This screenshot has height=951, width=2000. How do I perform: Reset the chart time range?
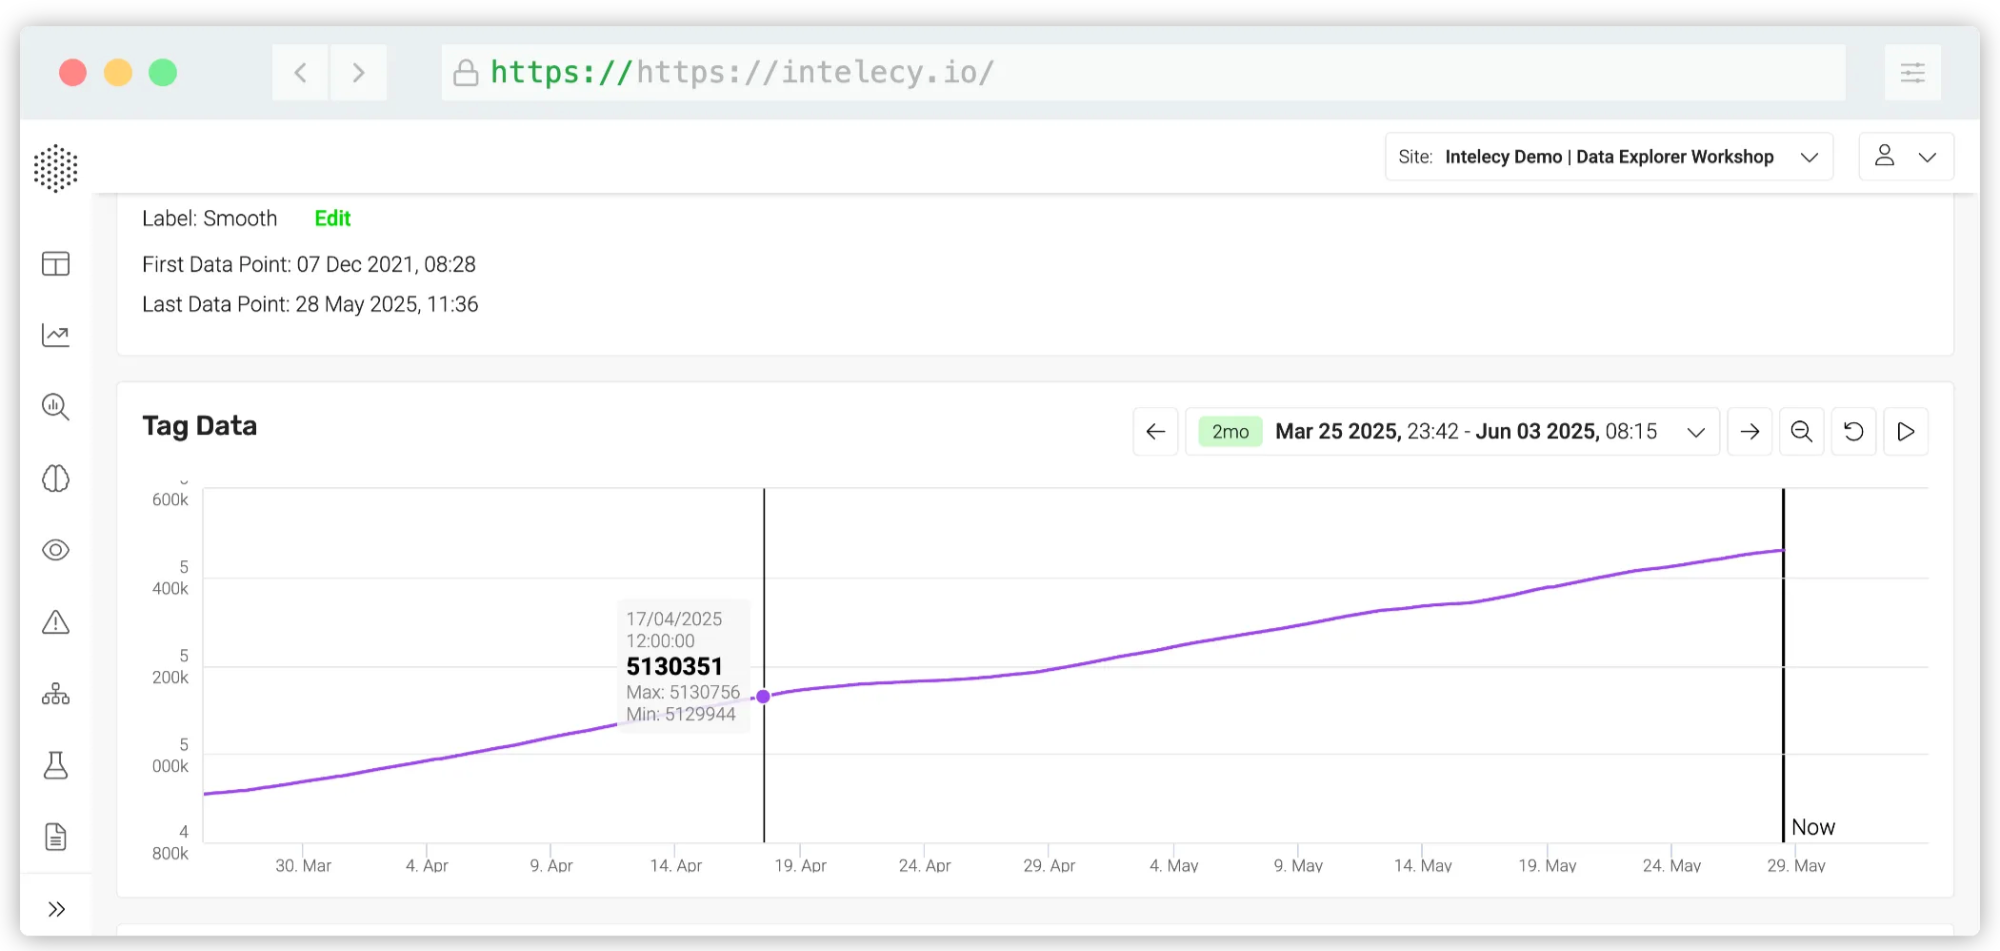coord(1853,432)
